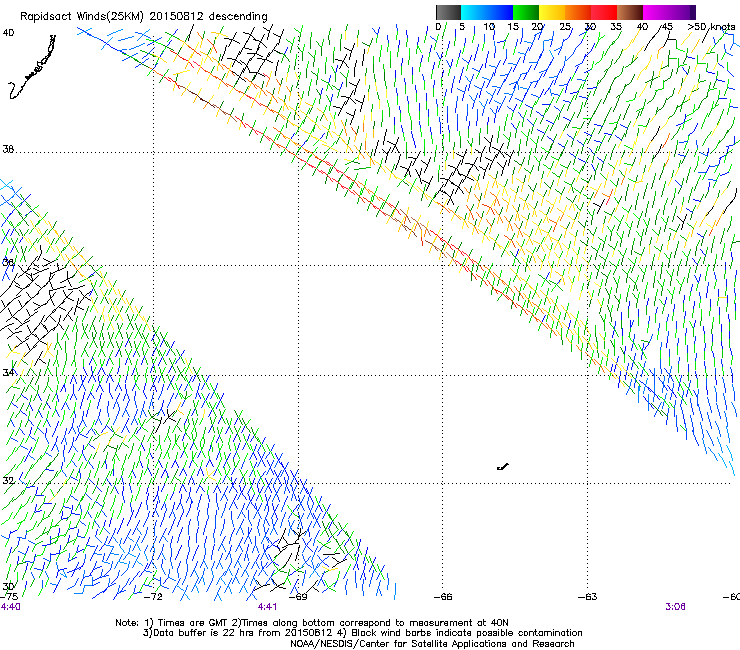Viewport: 740px width, 650px height.
Task: Click the '>50 knots' legend label
Action: click(711, 26)
